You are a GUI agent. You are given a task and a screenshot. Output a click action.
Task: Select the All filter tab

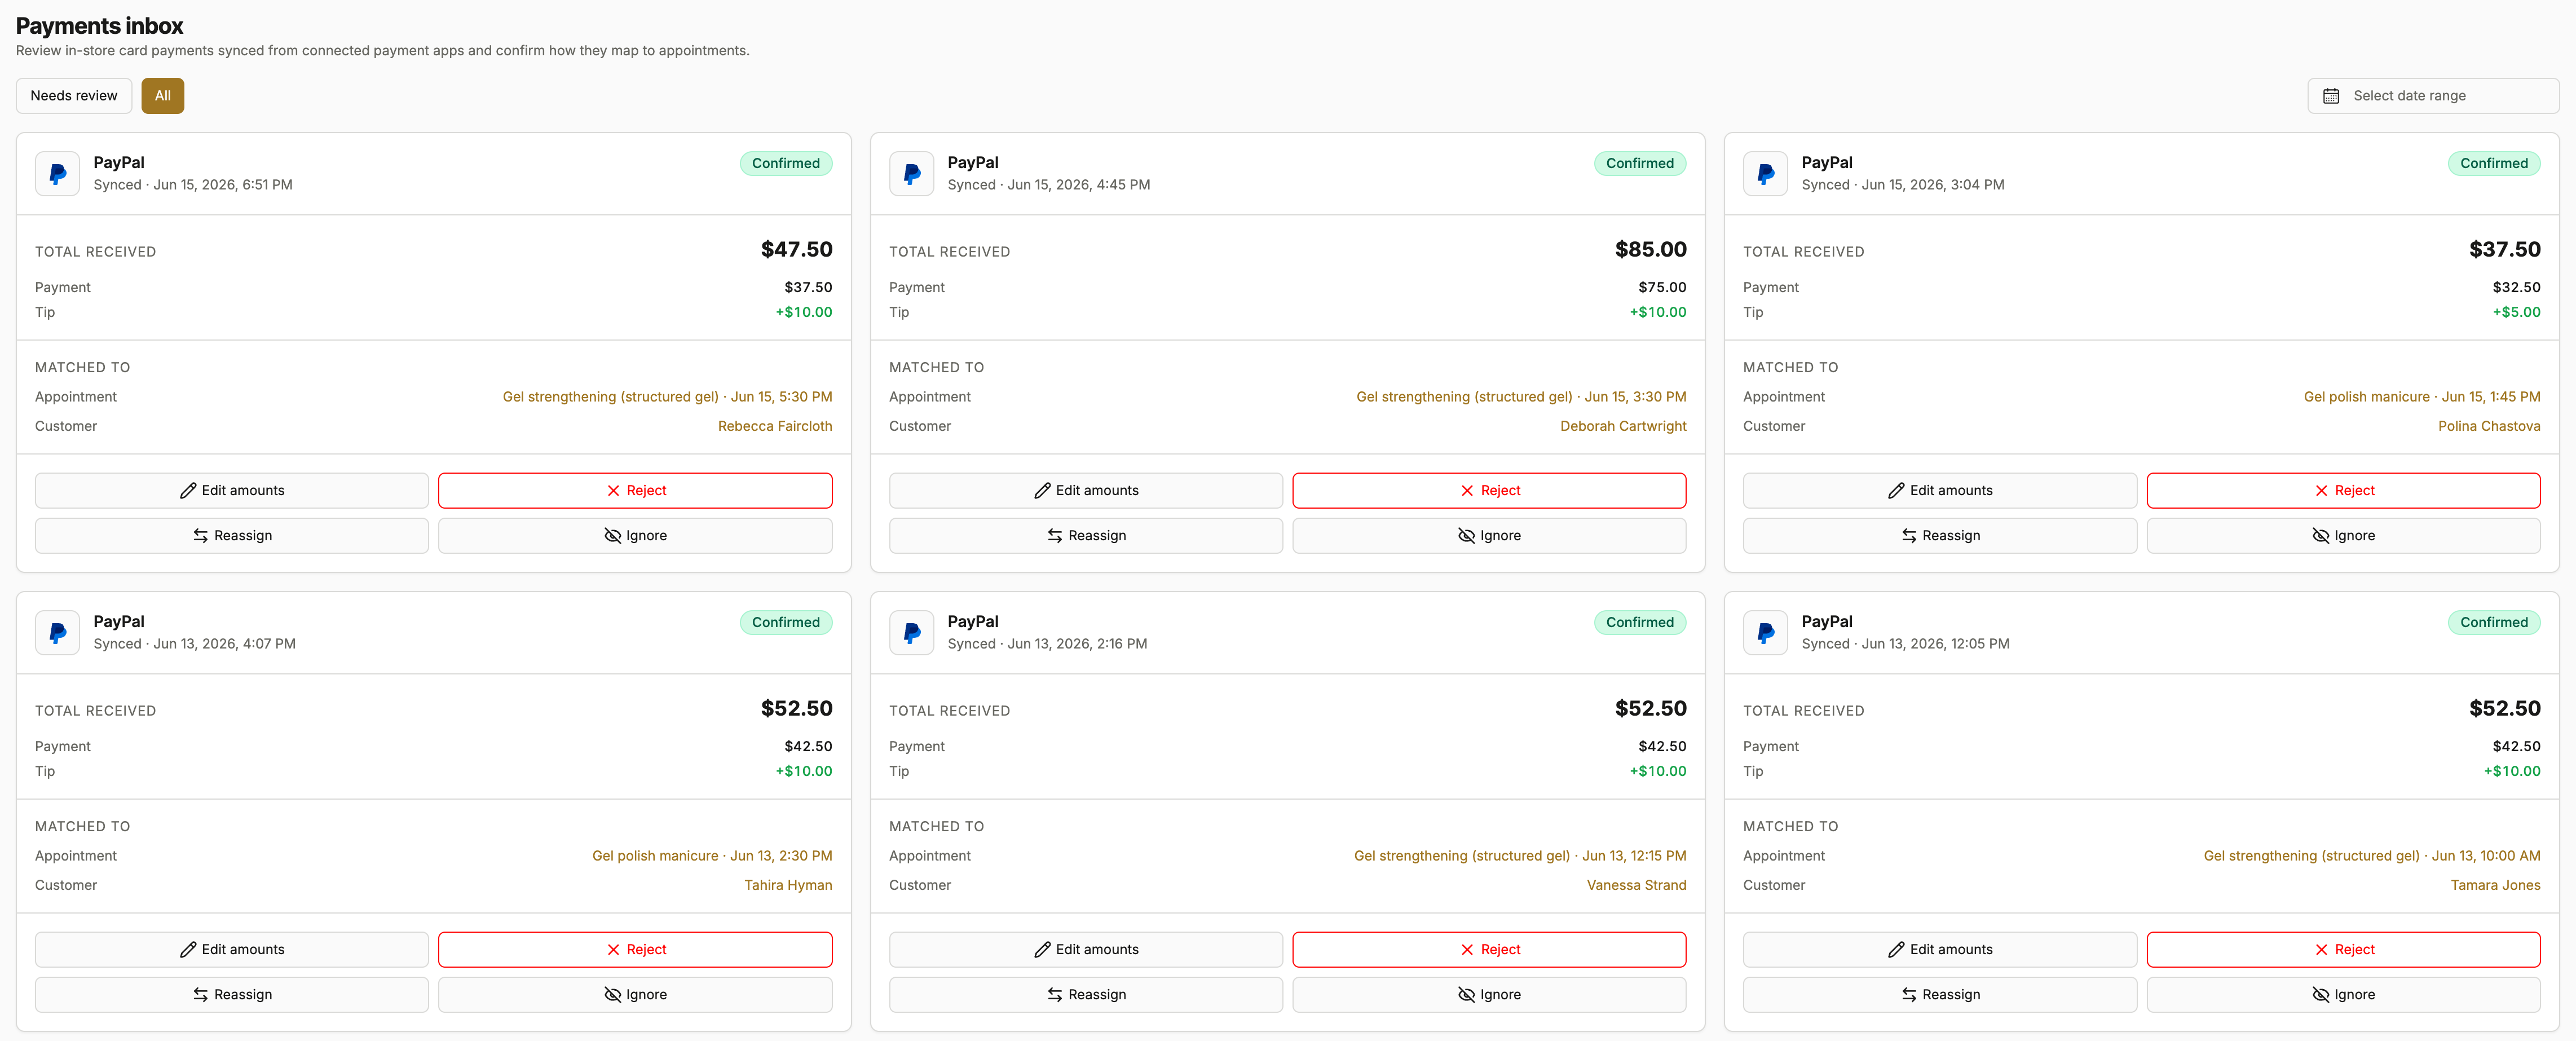pos(163,96)
